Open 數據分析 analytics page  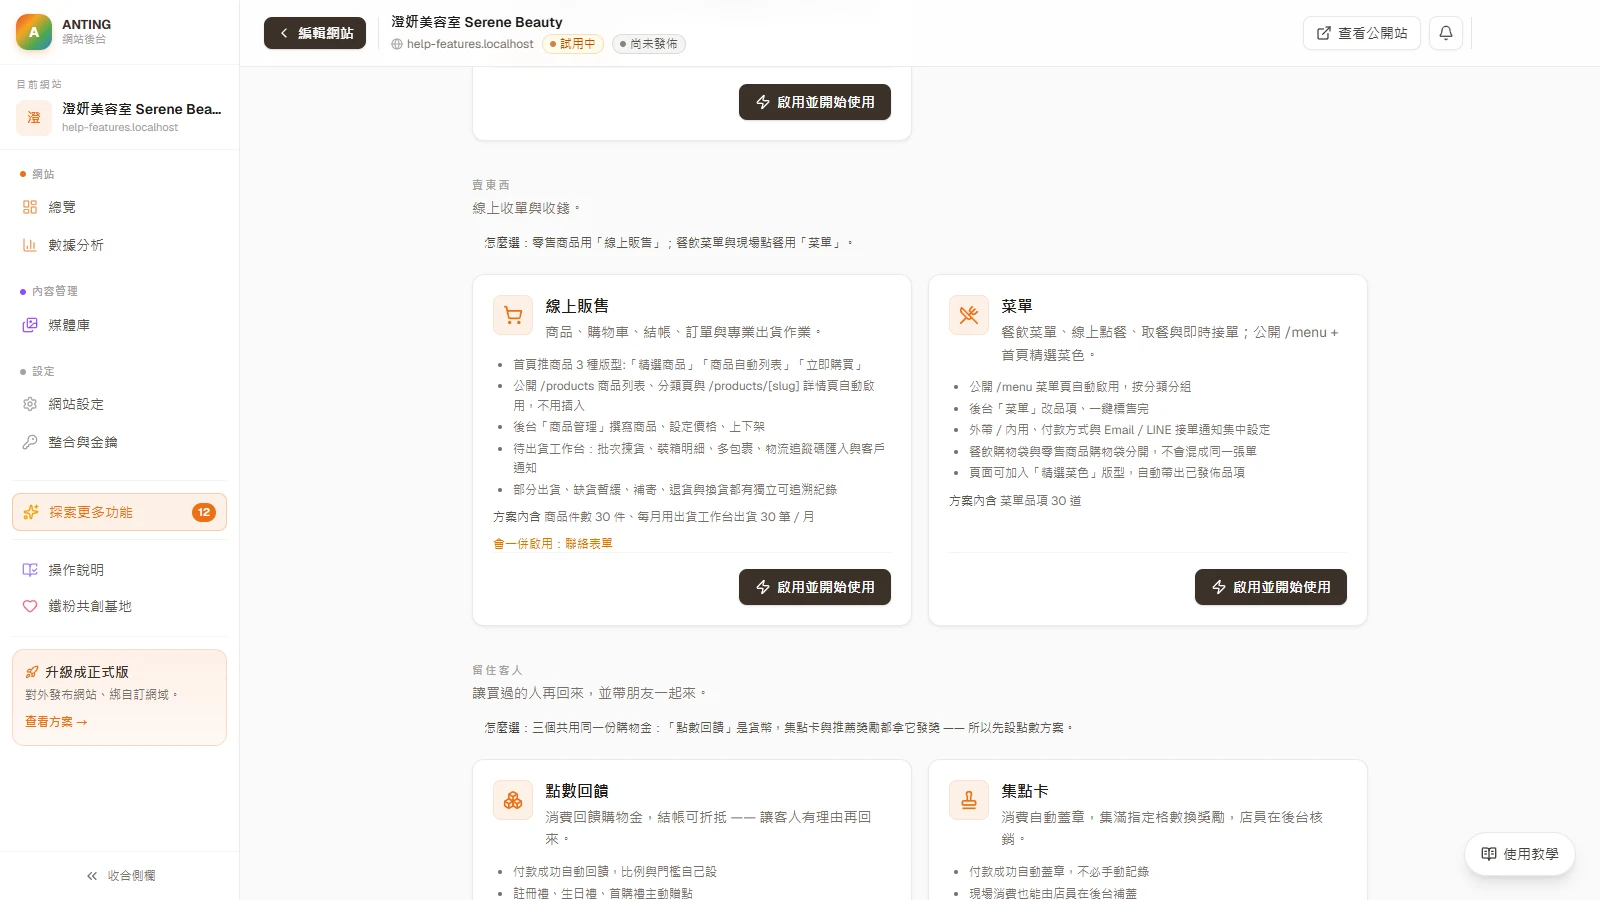point(119,245)
